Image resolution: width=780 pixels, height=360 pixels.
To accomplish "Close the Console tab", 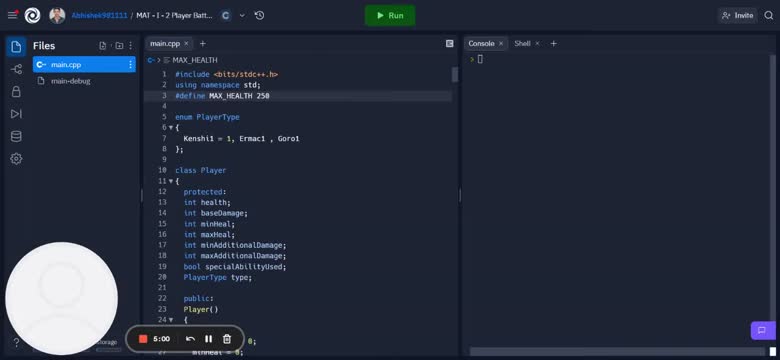I will pos(501,43).
